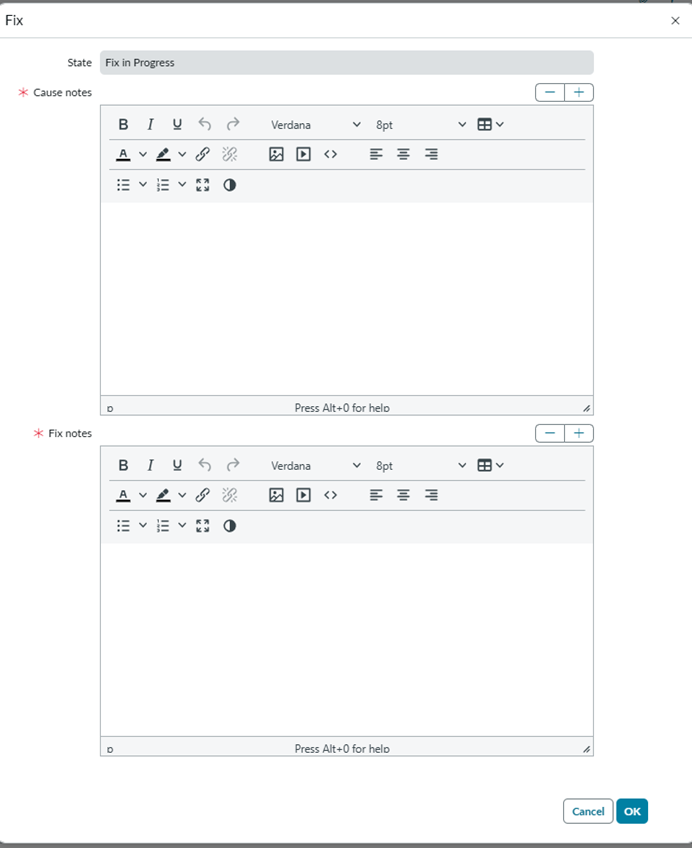Open source code view in Fix notes
This screenshot has height=848, width=692.
click(x=330, y=495)
